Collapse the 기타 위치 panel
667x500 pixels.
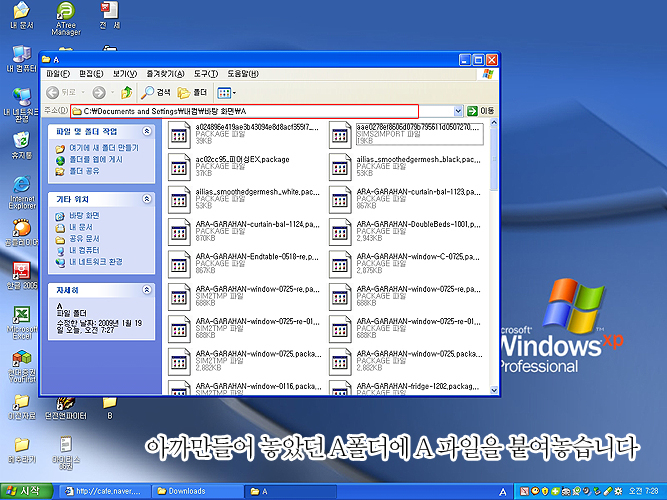click(x=148, y=199)
